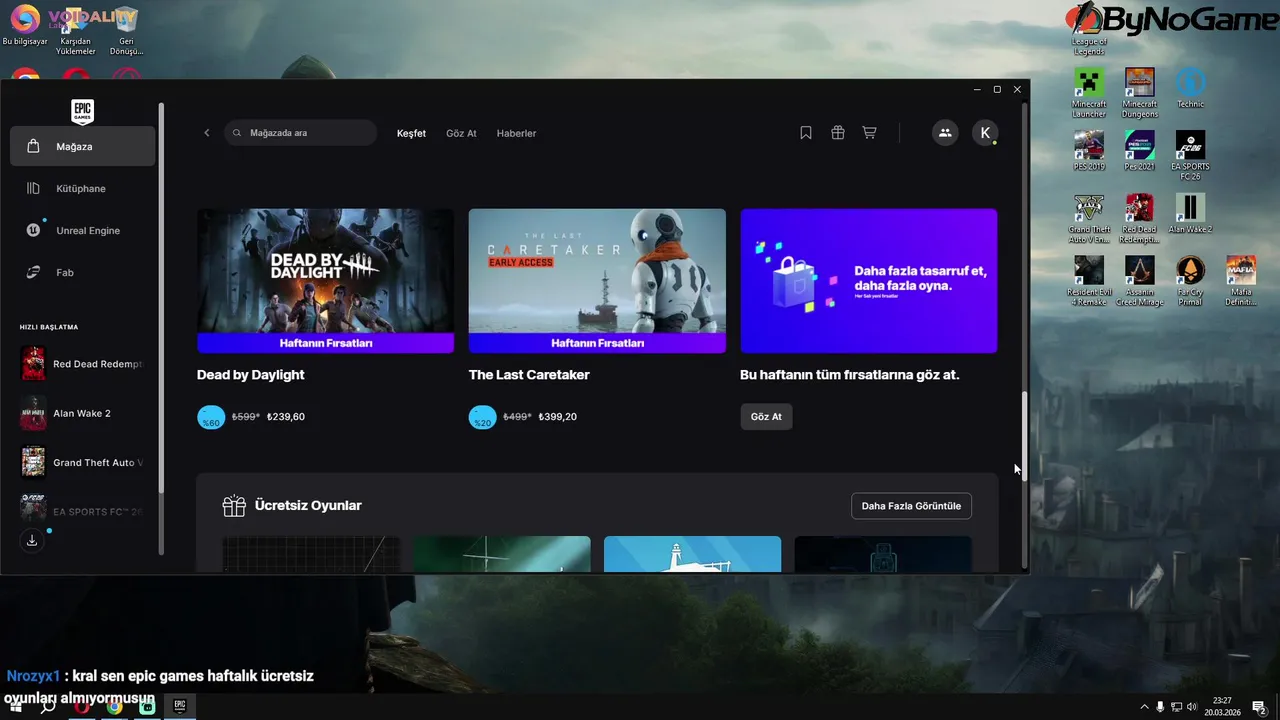Open The Last Caretaker deal thumbnail
This screenshot has height=720, width=1280.
[x=597, y=281]
